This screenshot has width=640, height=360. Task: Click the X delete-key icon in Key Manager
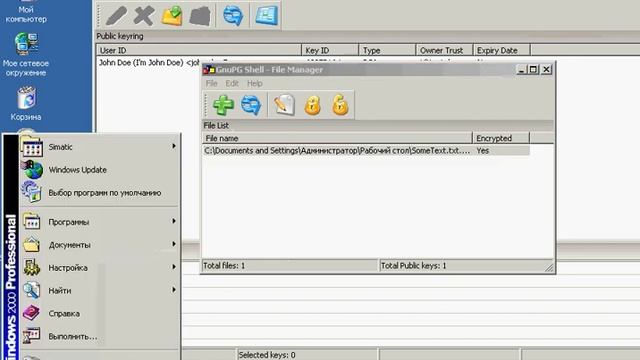click(x=144, y=16)
